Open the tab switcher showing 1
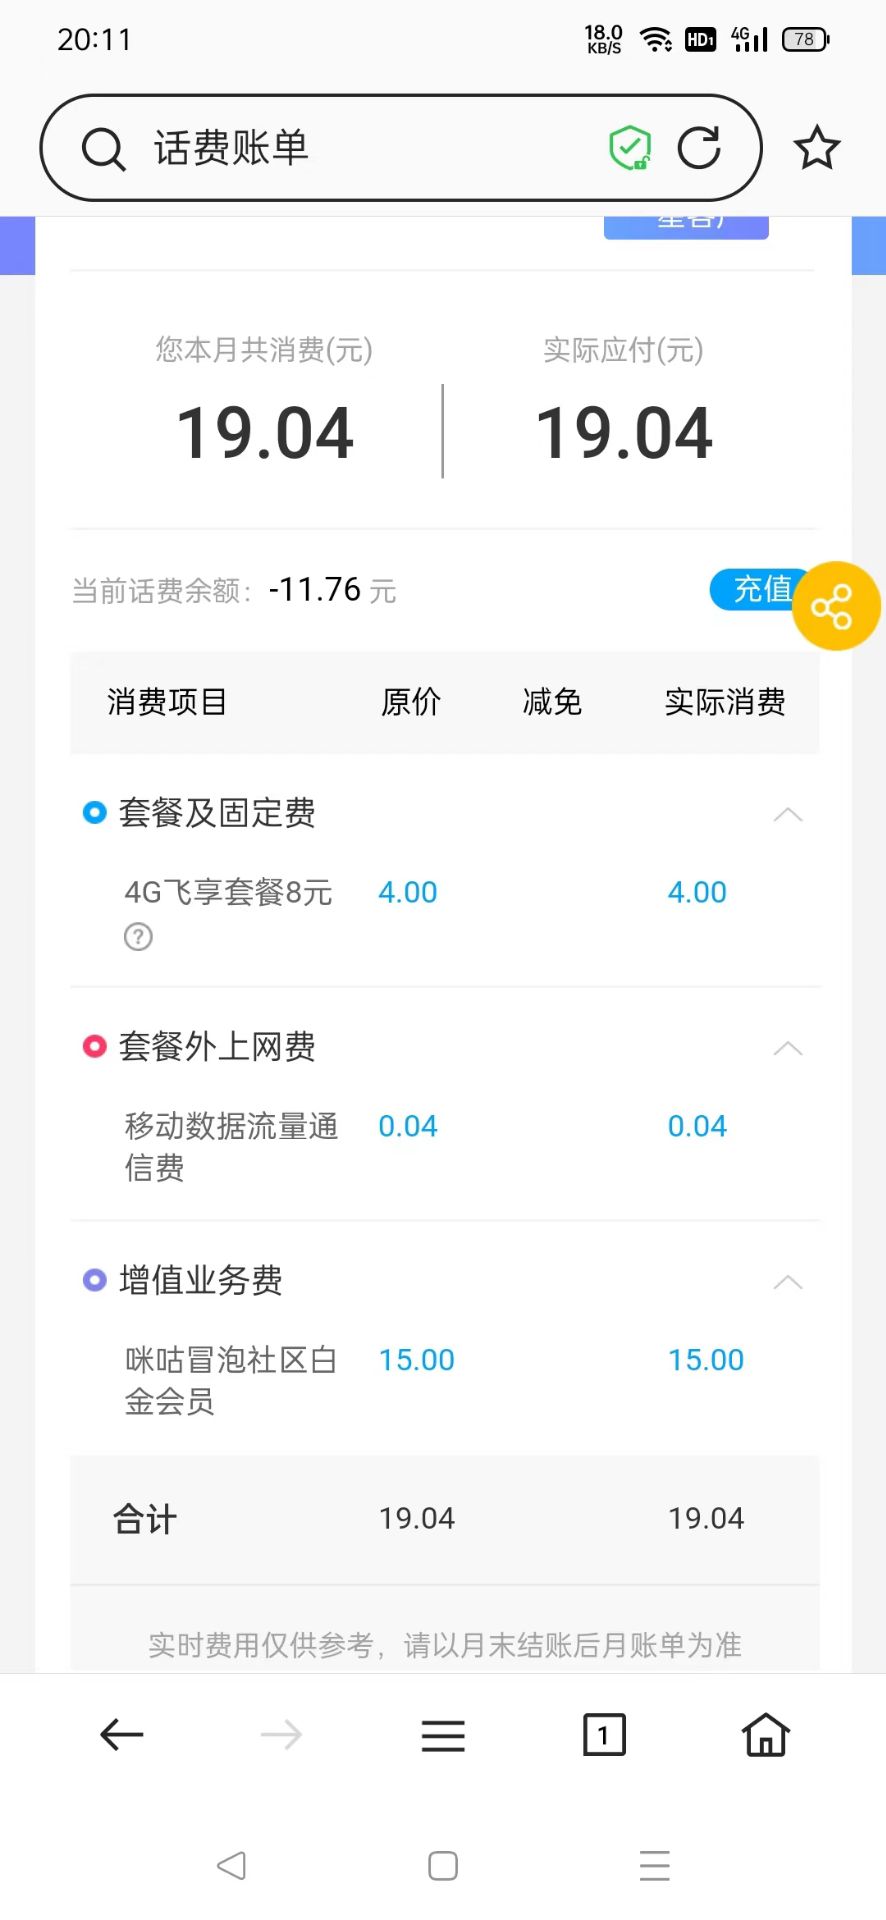The height and width of the screenshot is (1920, 886). (604, 1735)
